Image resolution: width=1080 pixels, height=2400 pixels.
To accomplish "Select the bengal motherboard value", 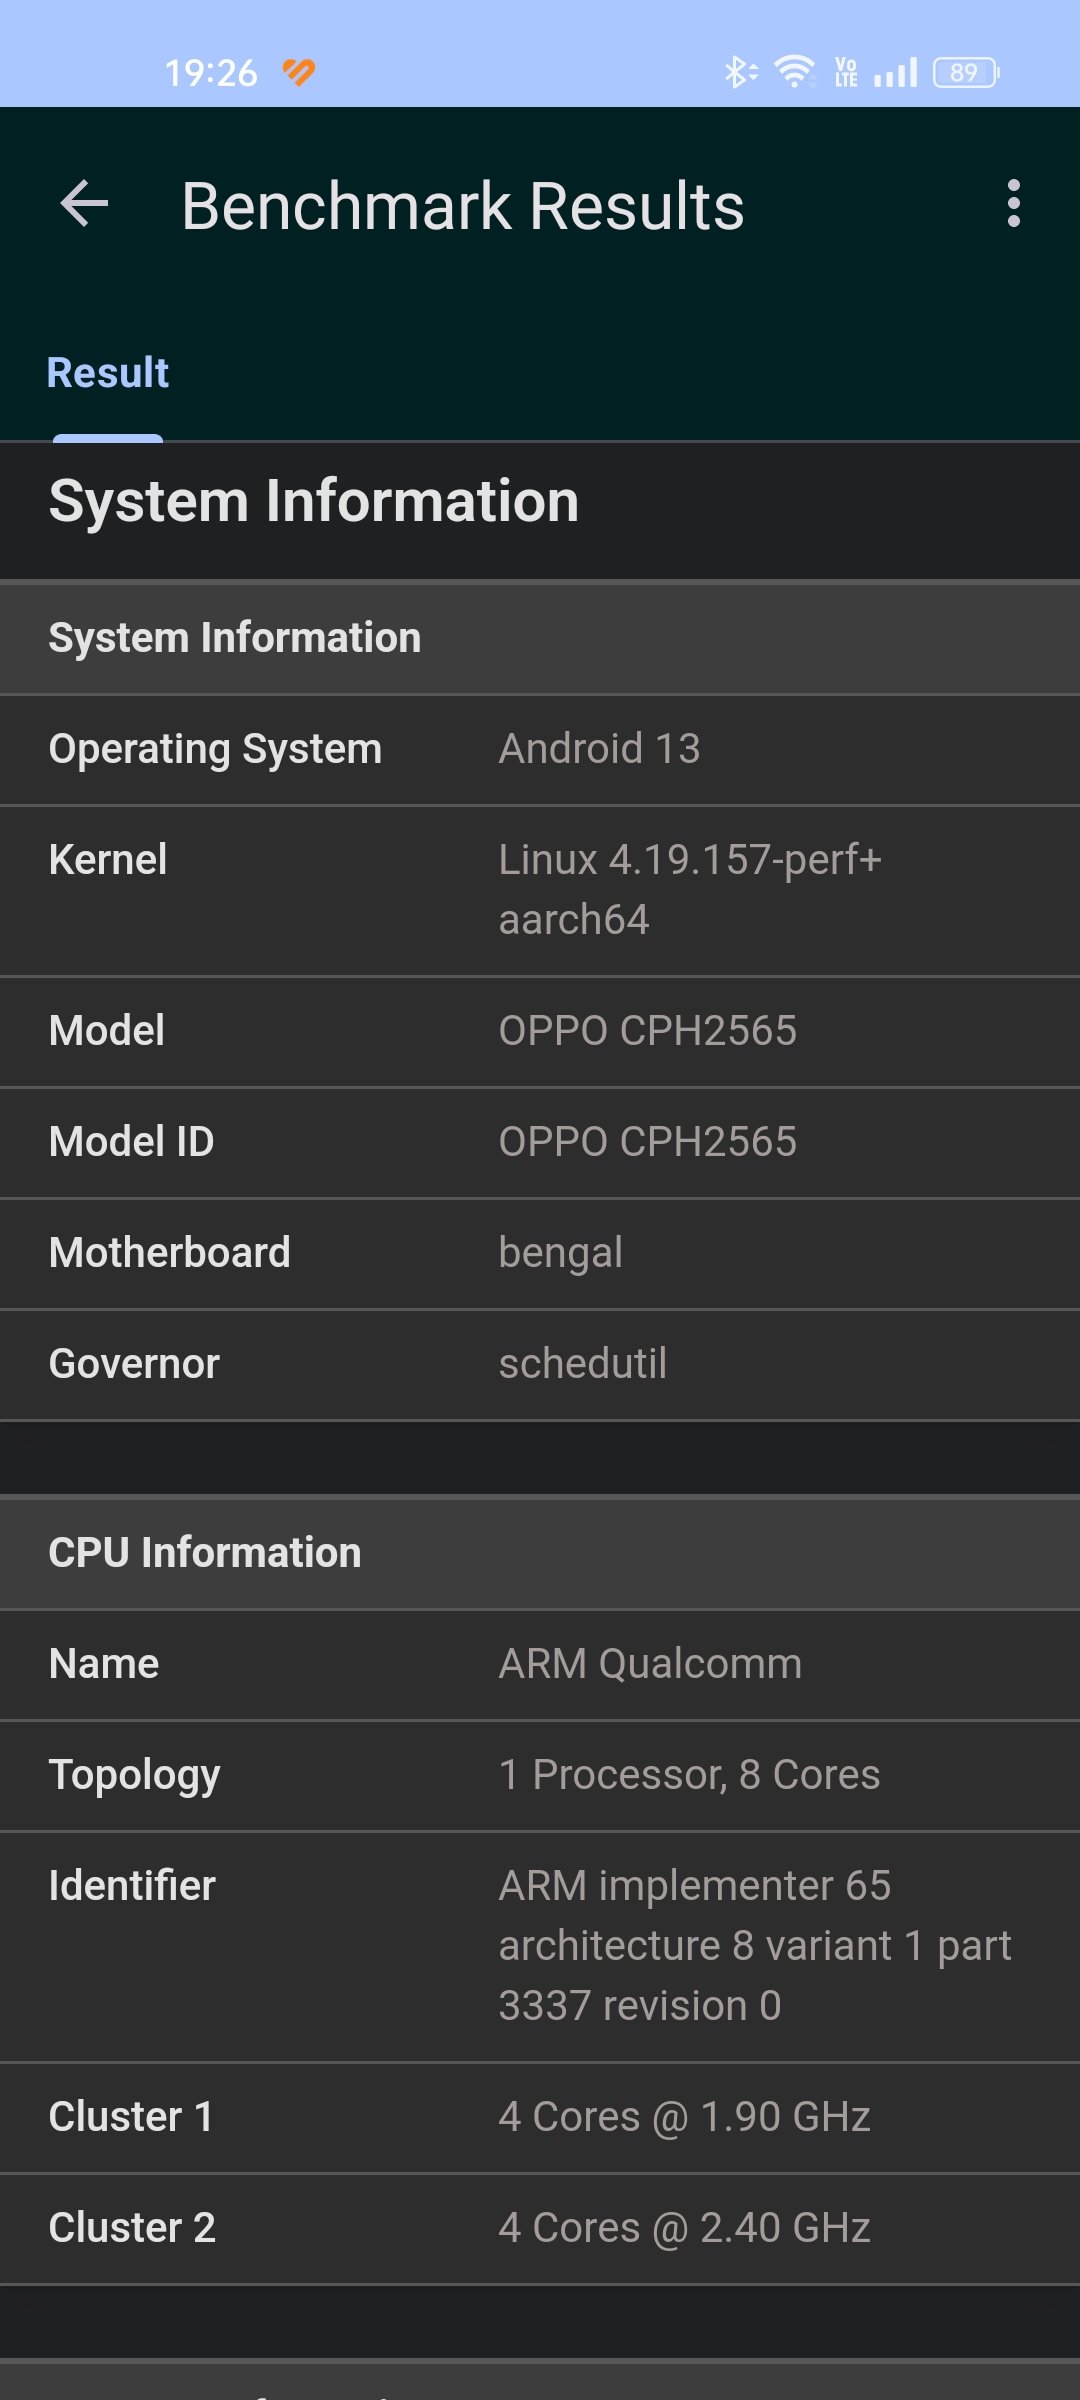I will [x=561, y=1254].
